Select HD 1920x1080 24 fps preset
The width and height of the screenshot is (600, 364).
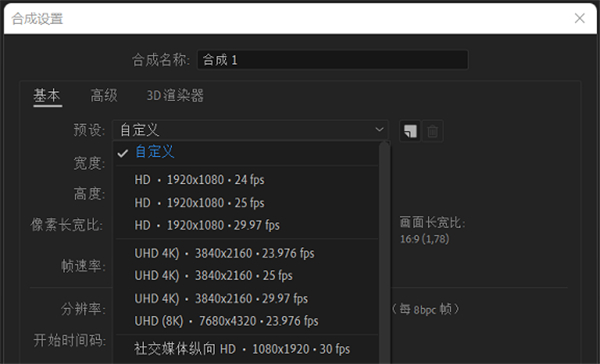[247, 180]
